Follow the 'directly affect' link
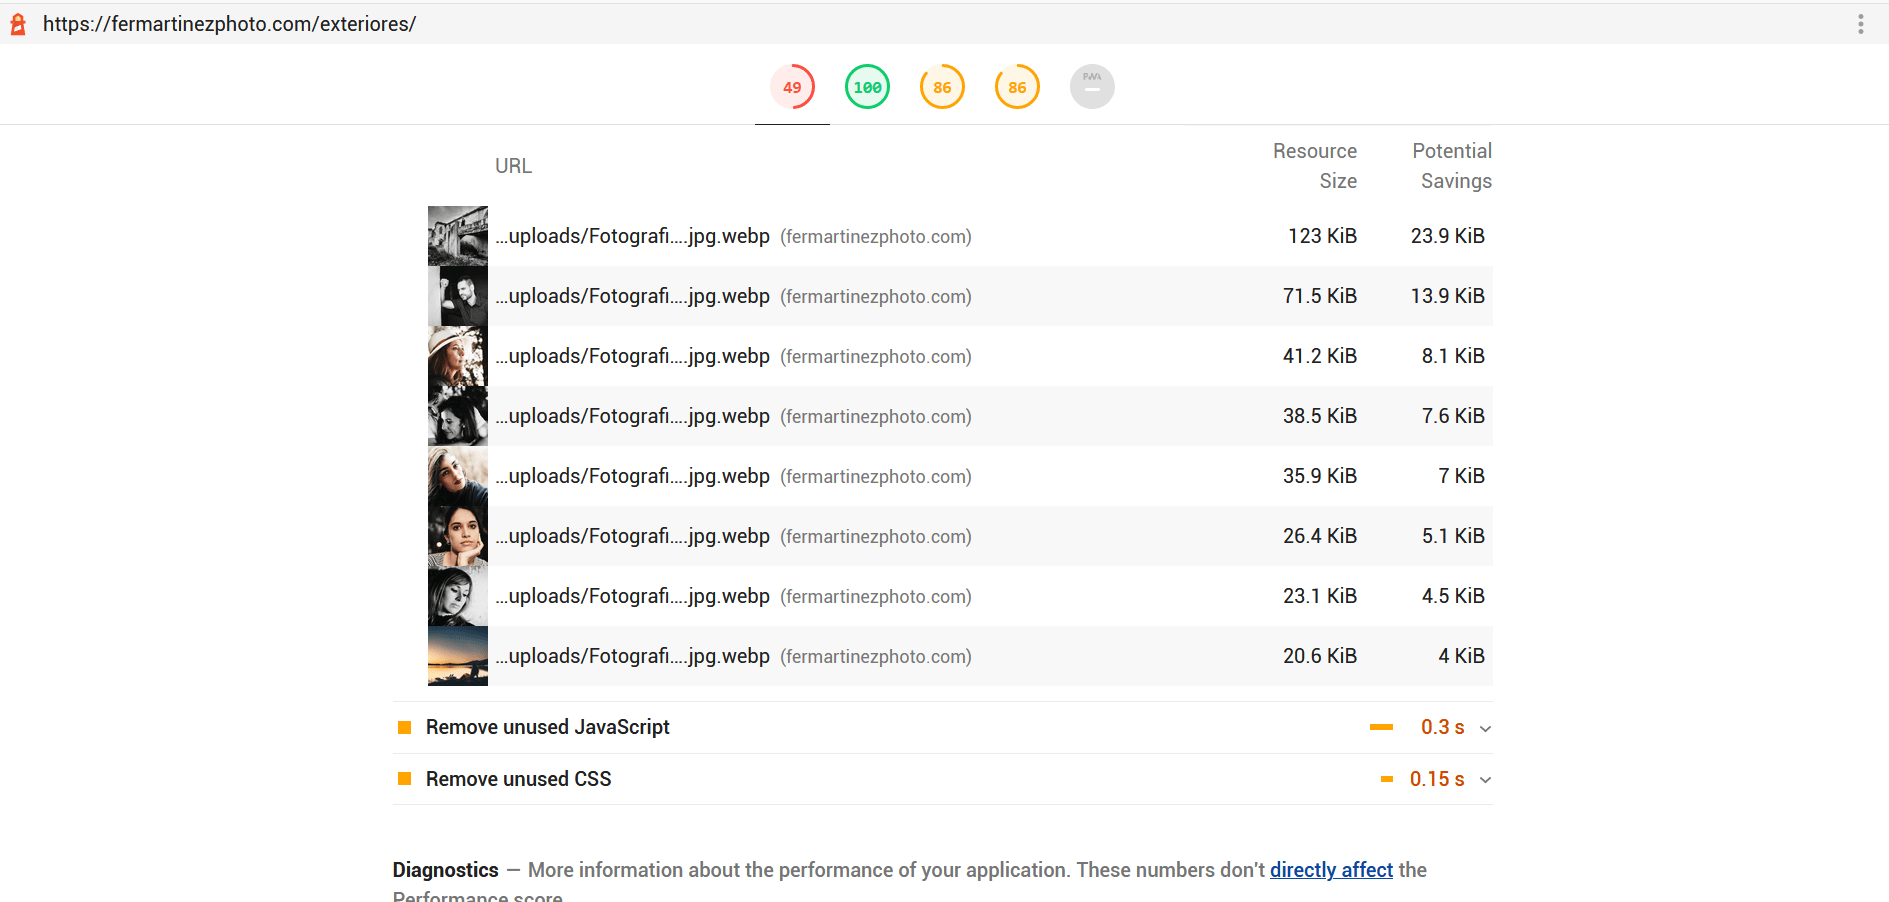This screenshot has height=902, width=1889. pyautogui.click(x=1331, y=870)
